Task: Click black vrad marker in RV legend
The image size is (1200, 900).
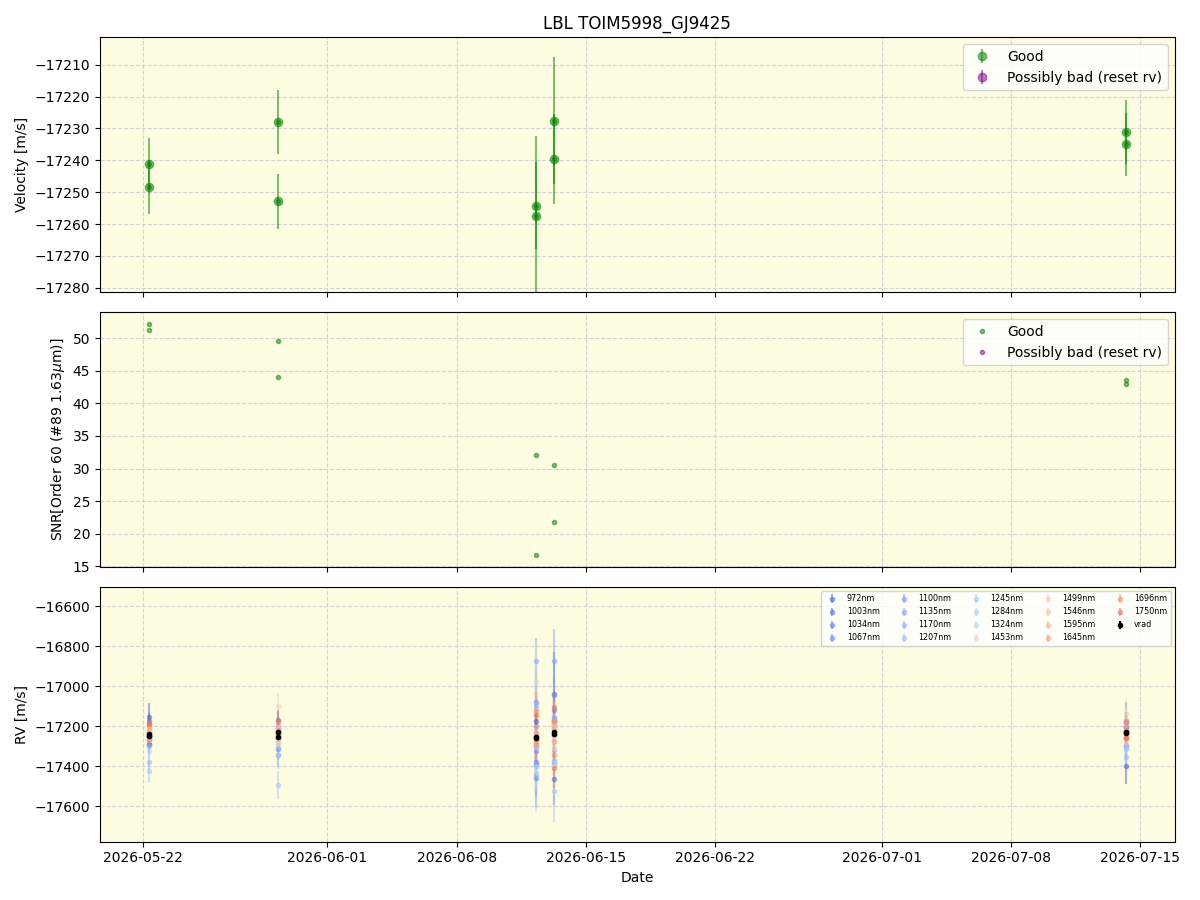Action: pos(1120,625)
